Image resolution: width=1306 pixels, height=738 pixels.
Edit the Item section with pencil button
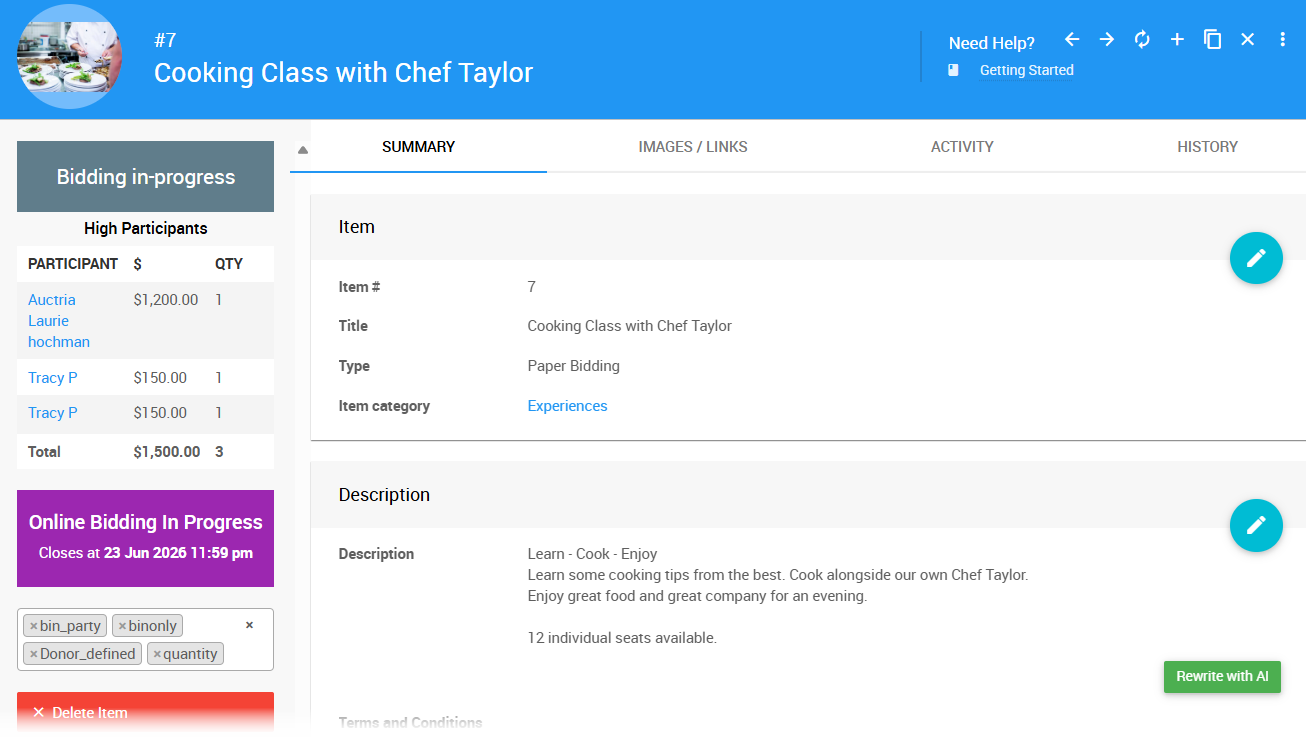click(x=1256, y=258)
